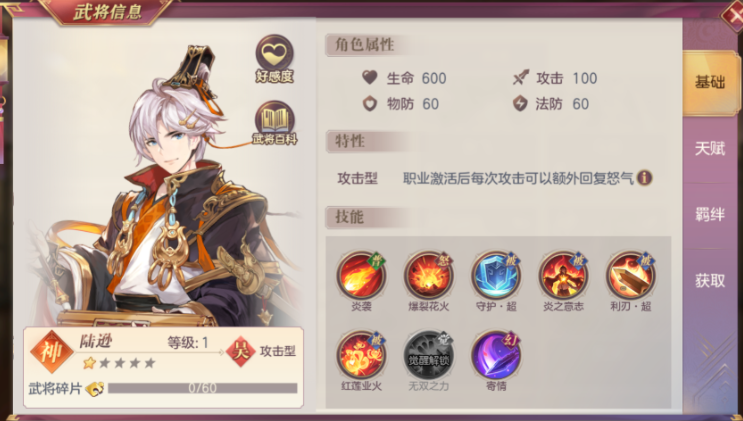Switch to the 基础 tab
The image size is (743, 421).
709,82
